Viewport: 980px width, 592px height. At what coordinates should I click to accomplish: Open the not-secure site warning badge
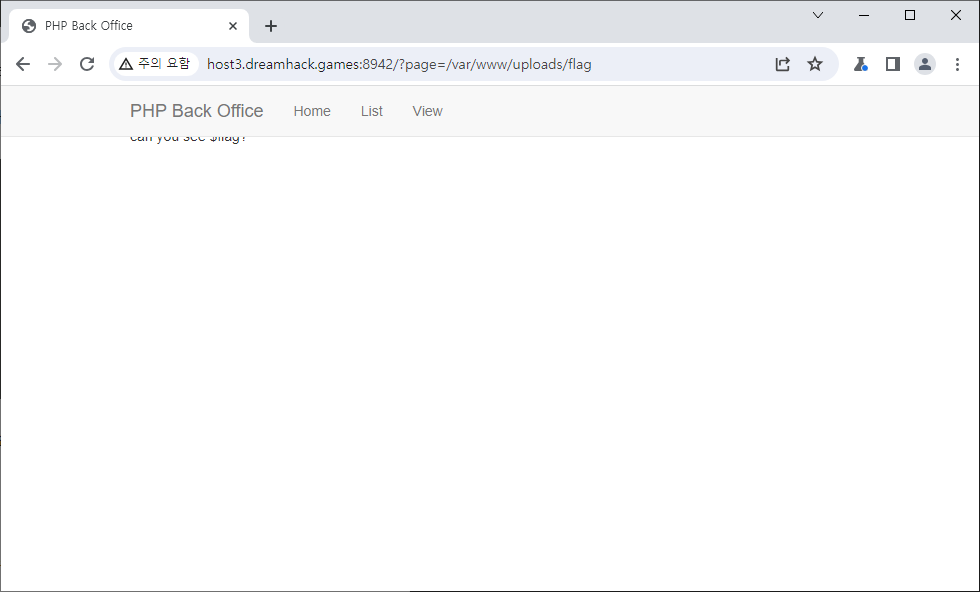coord(154,64)
